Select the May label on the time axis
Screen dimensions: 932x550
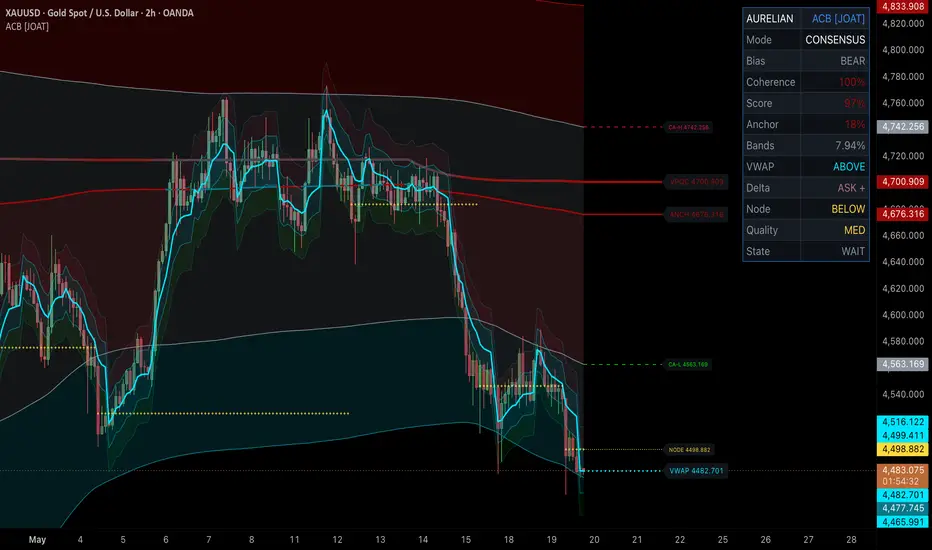pyautogui.click(x=37, y=539)
